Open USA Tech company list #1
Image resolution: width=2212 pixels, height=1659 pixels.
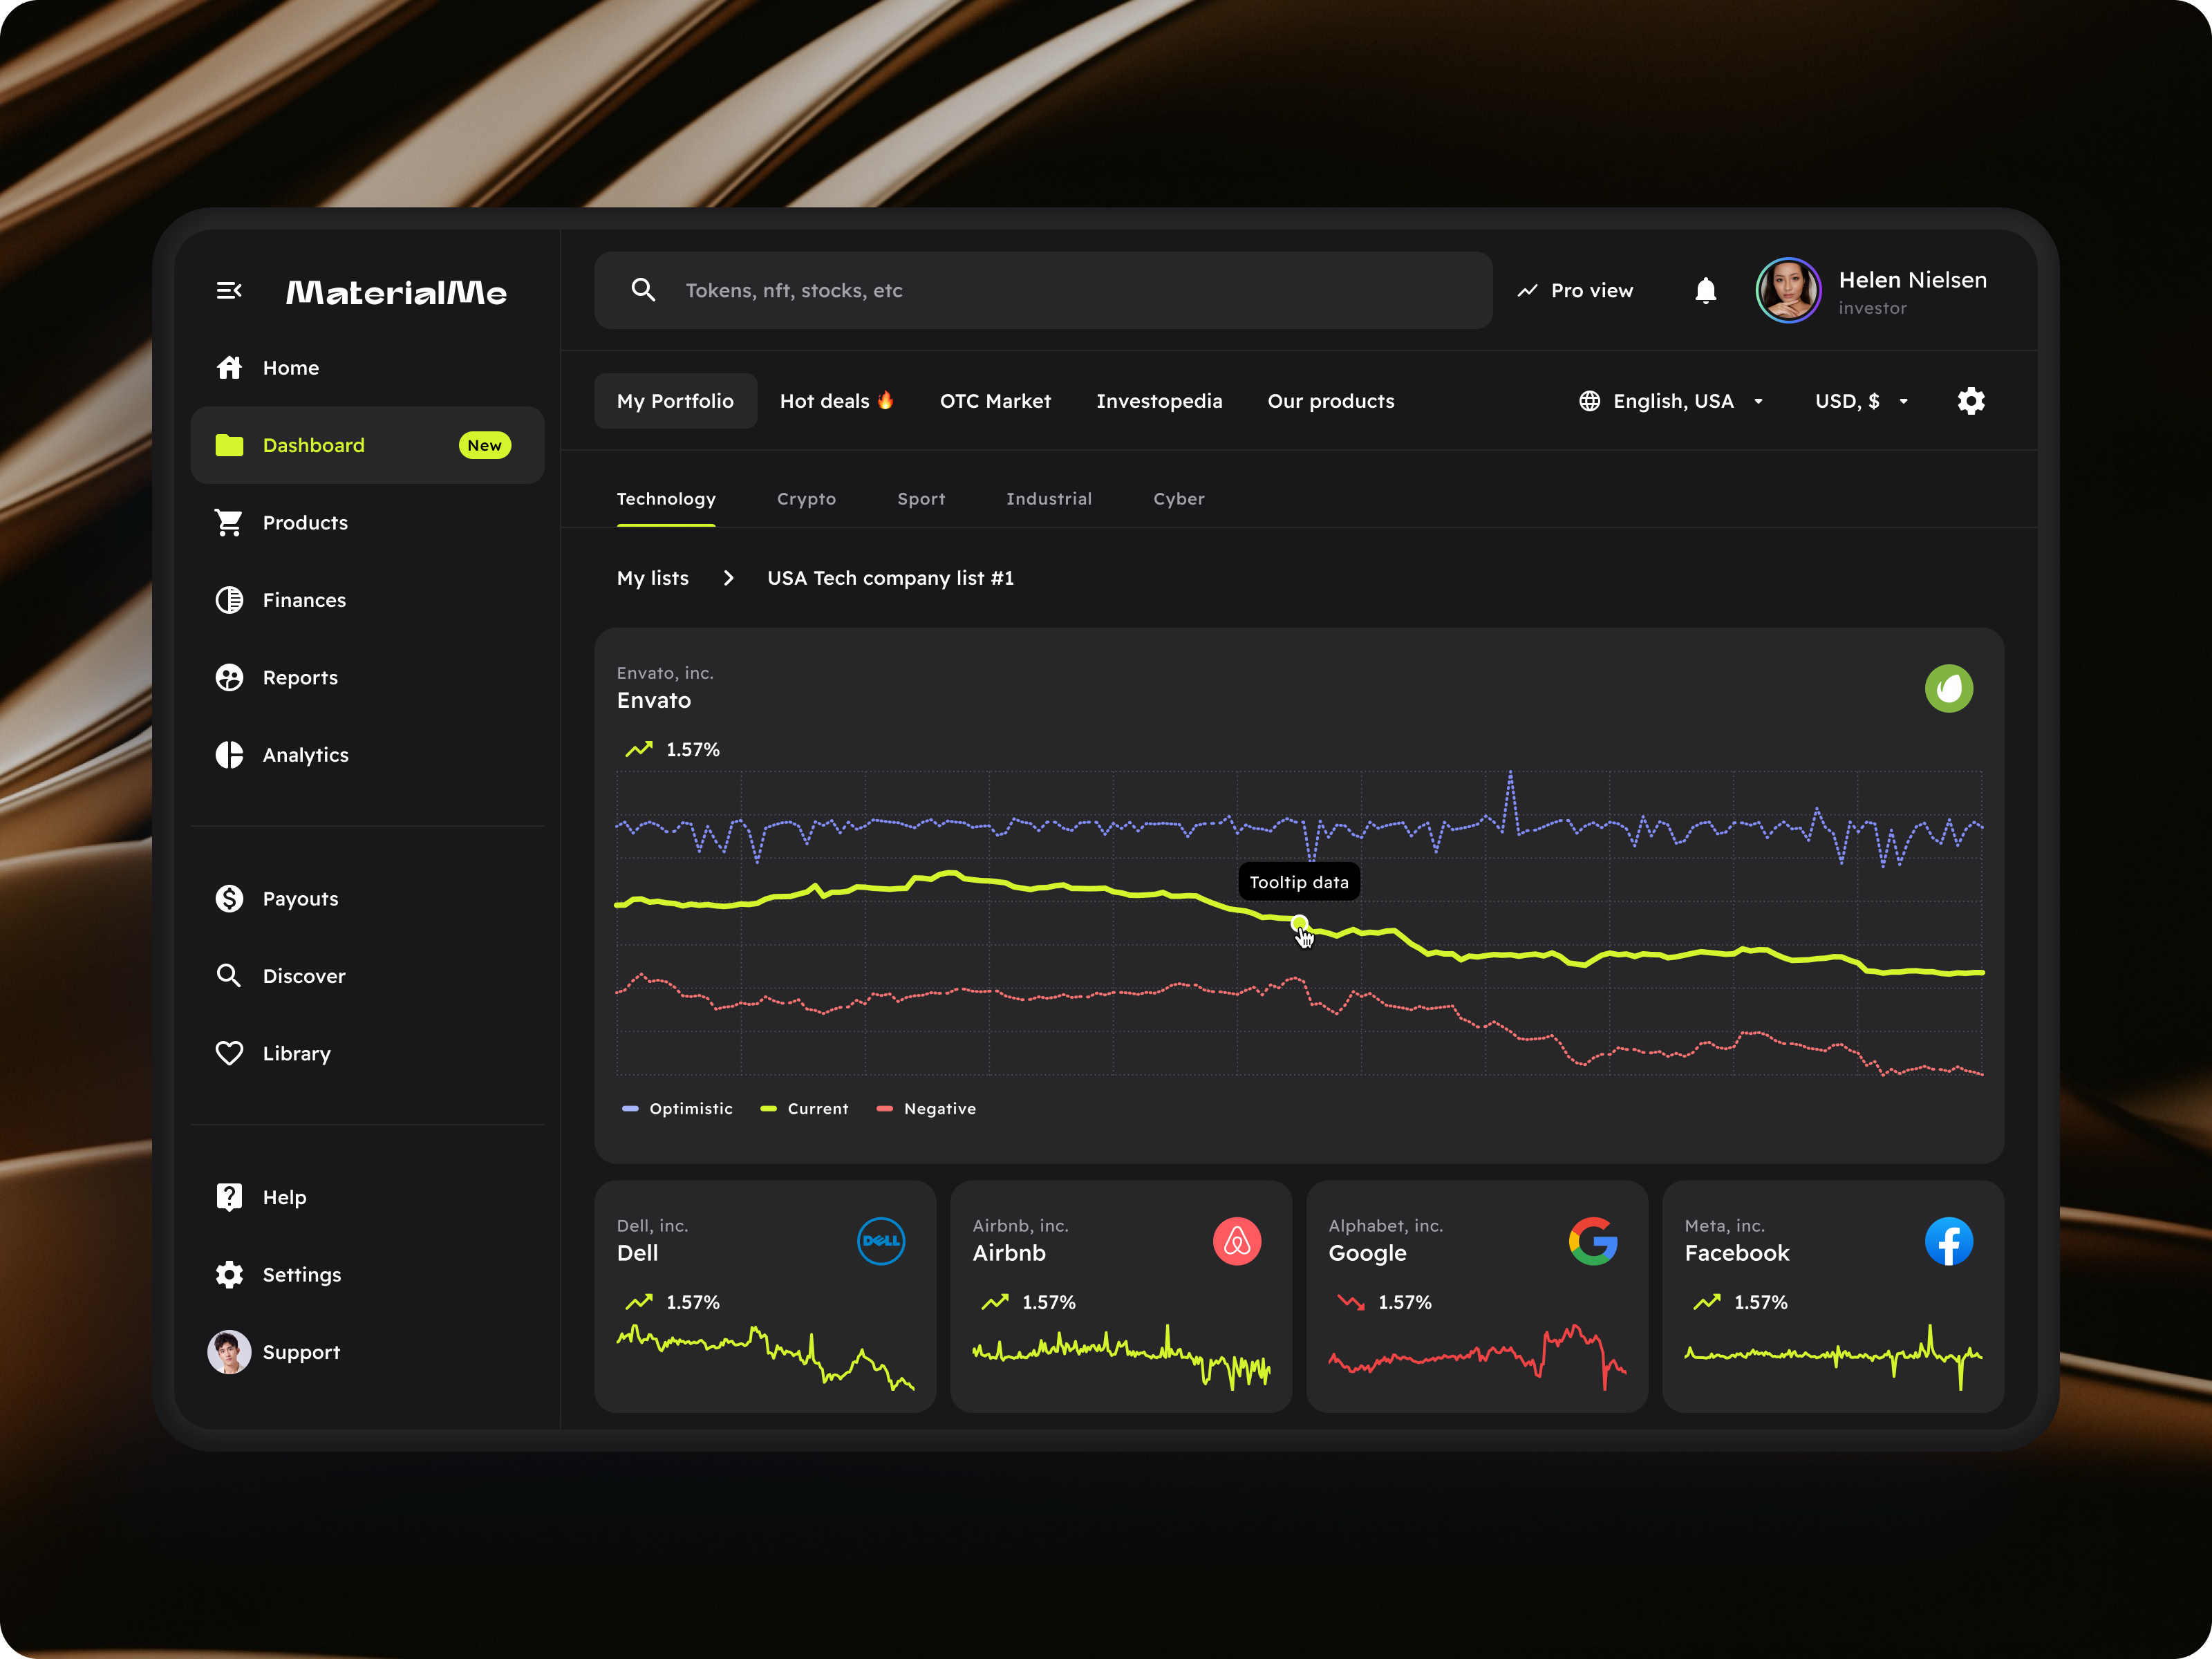[890, 578]
